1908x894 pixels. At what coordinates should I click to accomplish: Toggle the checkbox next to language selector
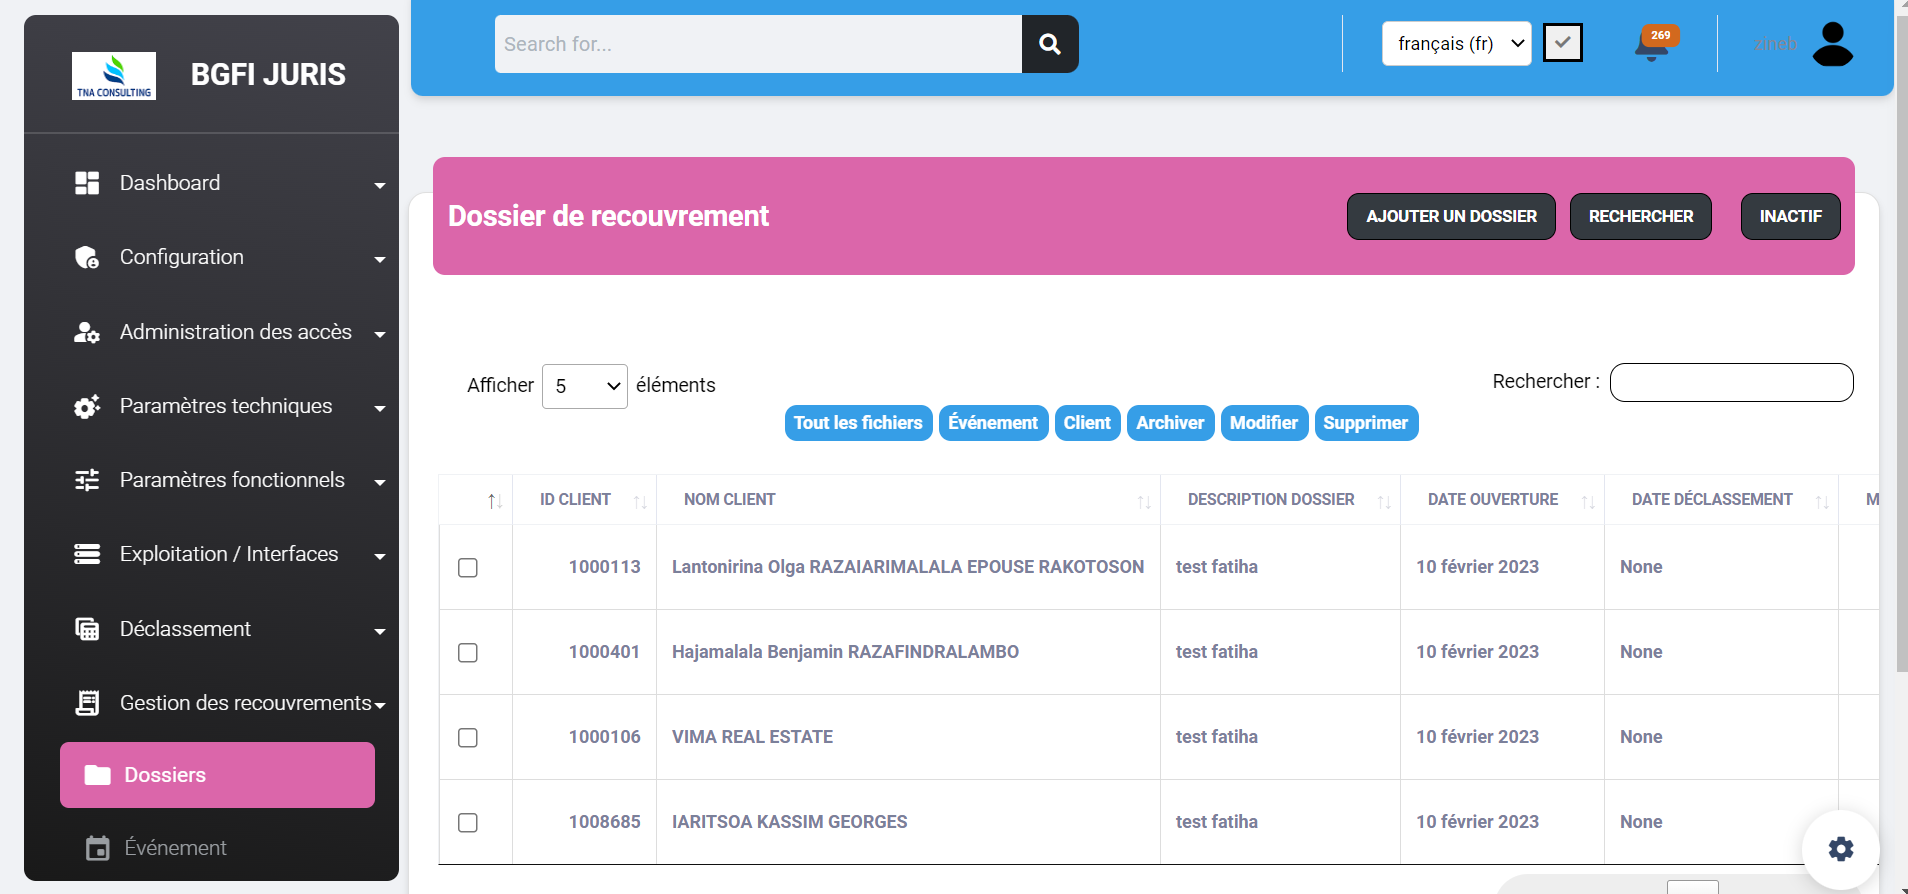(1562, 43)
